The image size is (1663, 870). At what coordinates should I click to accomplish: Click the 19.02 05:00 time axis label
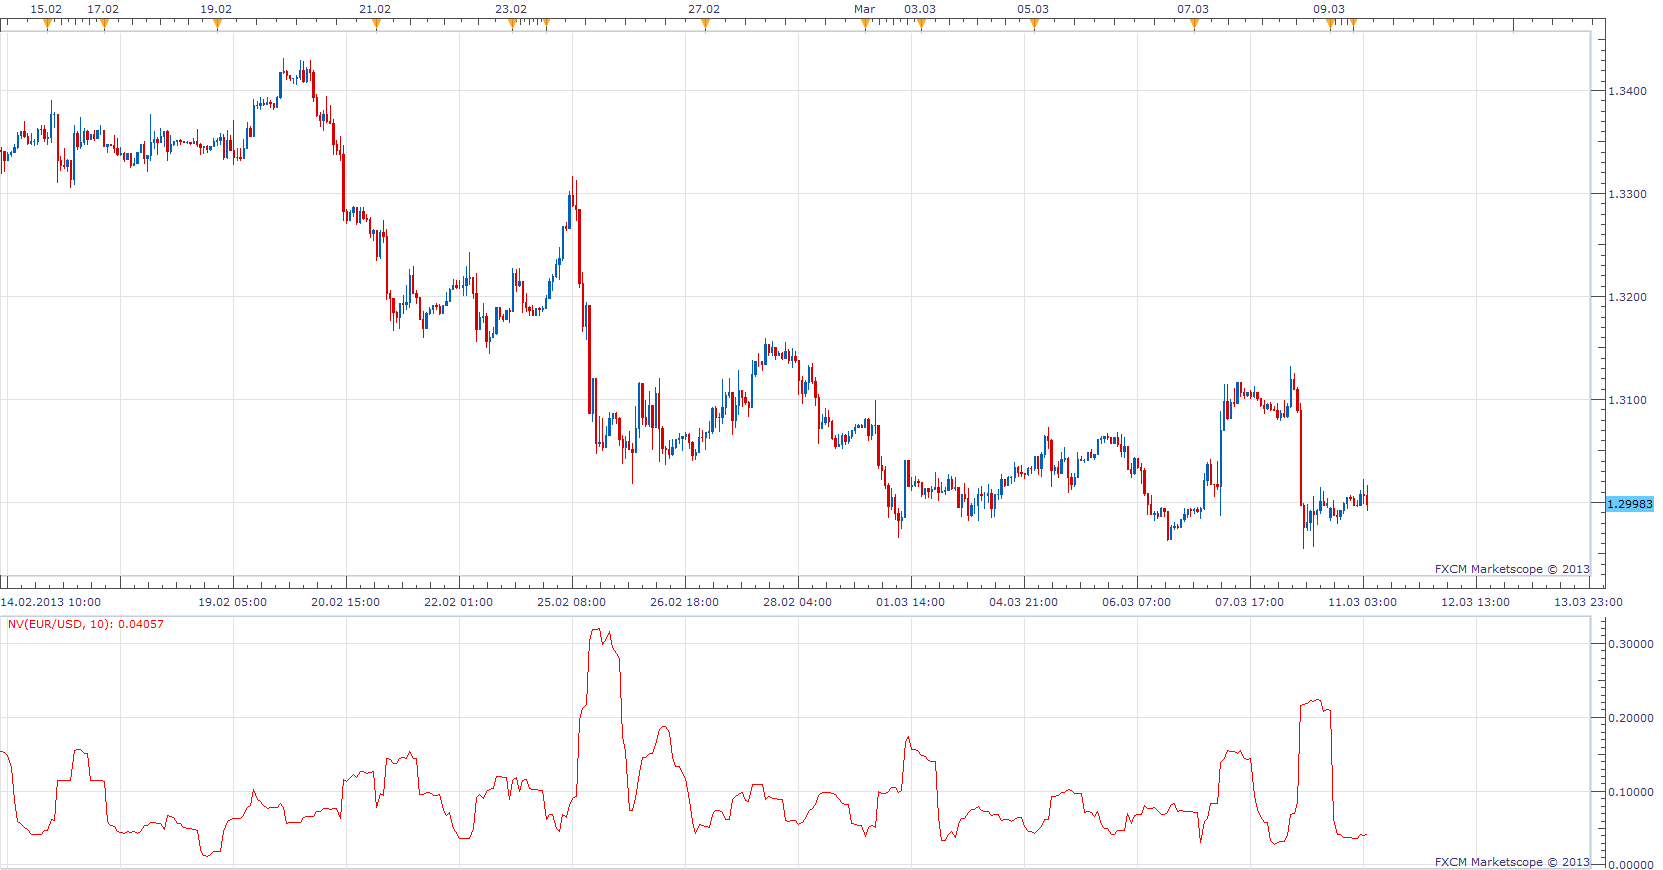pyautogui.click(x=232, y=602)
